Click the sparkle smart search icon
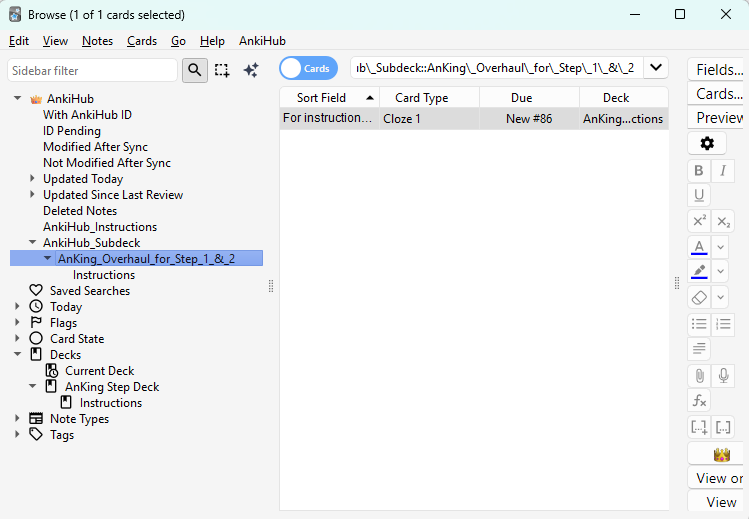The width and height of the screenshot is (749, 519). [251, 70]
